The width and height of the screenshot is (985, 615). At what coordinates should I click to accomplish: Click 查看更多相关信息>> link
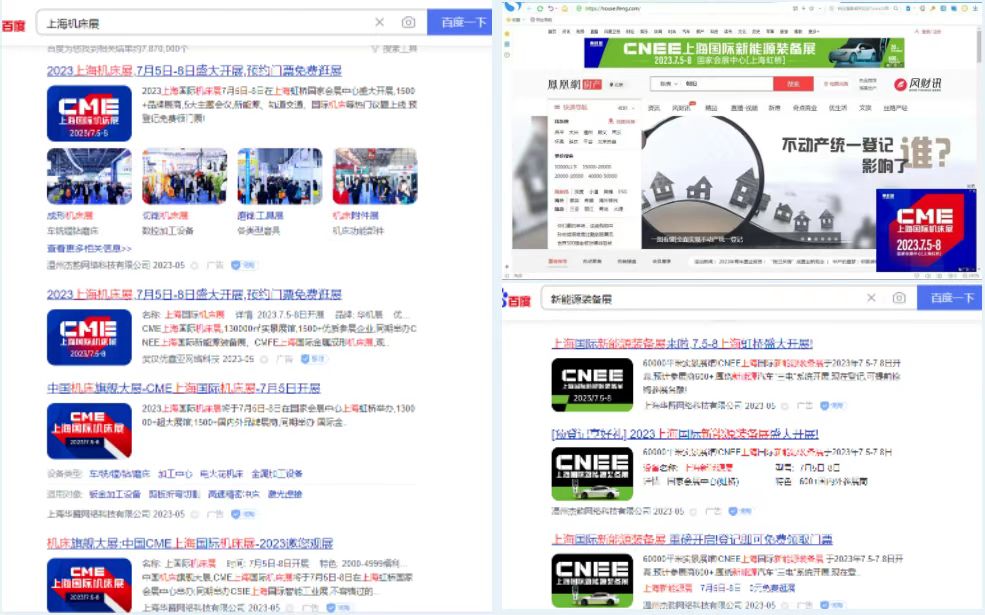coord(89,249)
